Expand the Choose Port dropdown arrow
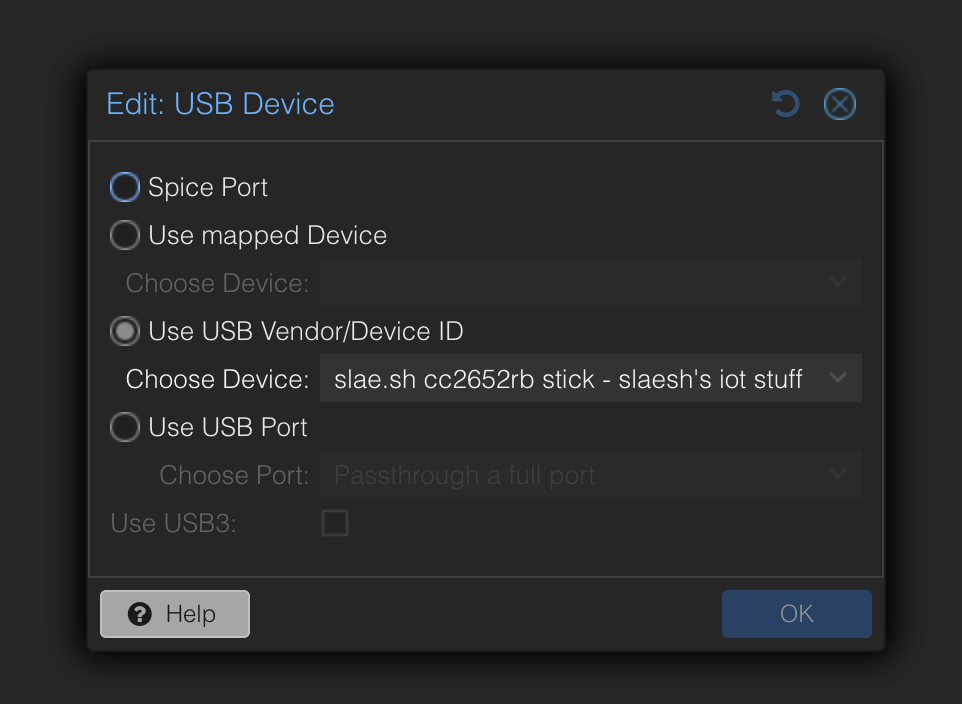962x704 pixels. click(839, 475)
